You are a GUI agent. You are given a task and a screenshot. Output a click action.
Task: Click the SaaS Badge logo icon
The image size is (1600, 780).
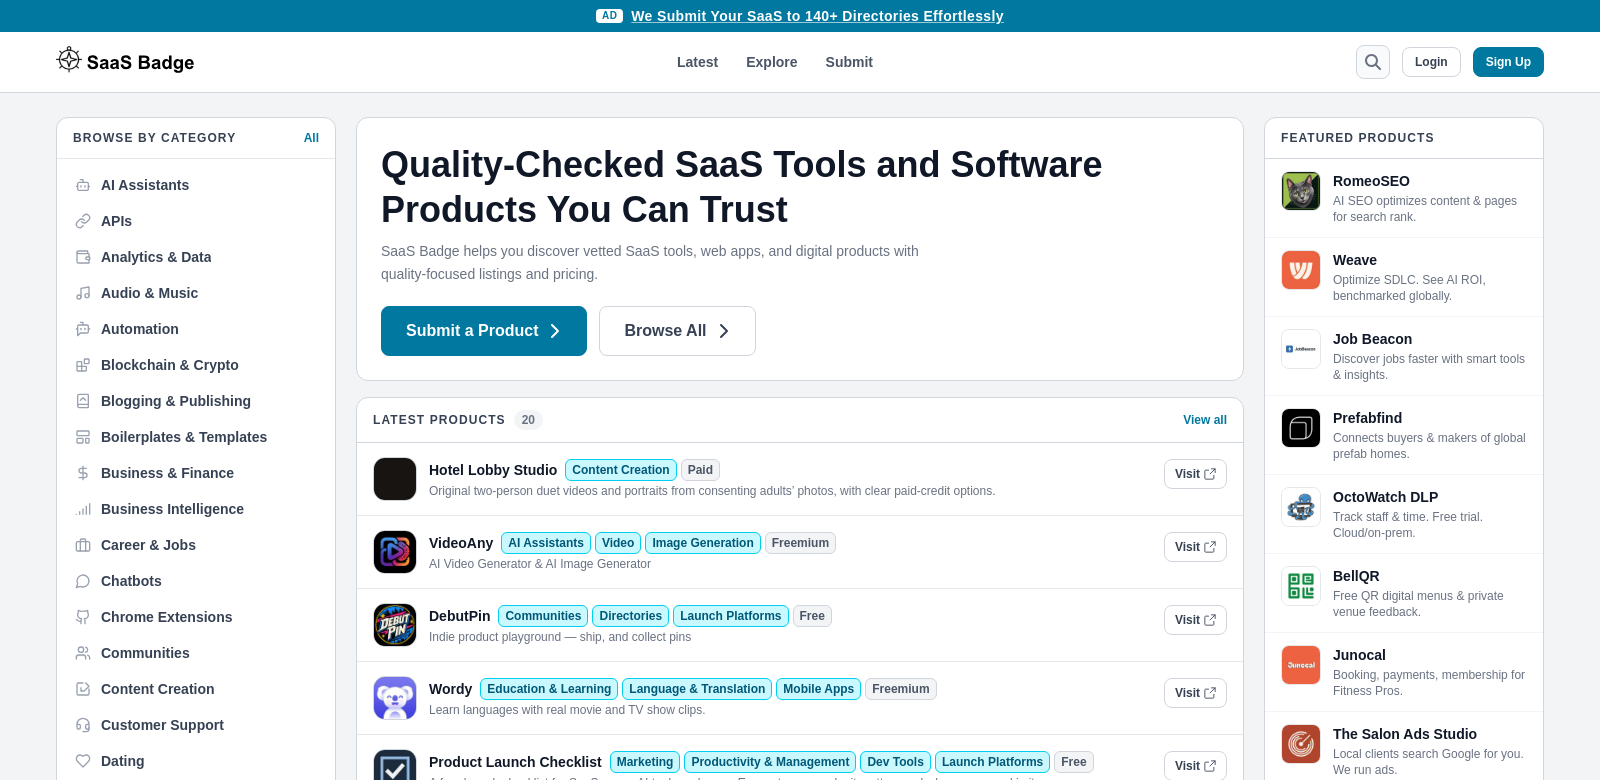click(x=69, y=60)
